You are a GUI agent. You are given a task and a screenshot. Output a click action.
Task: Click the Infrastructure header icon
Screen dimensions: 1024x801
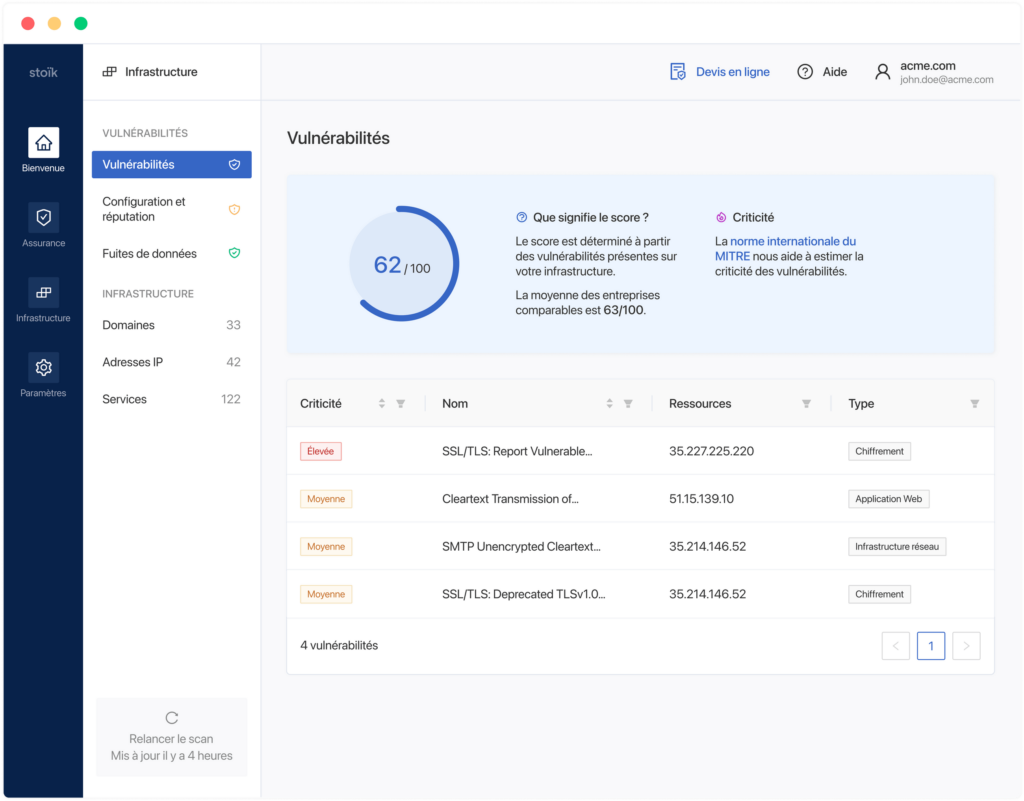click(x=110, y=72)
